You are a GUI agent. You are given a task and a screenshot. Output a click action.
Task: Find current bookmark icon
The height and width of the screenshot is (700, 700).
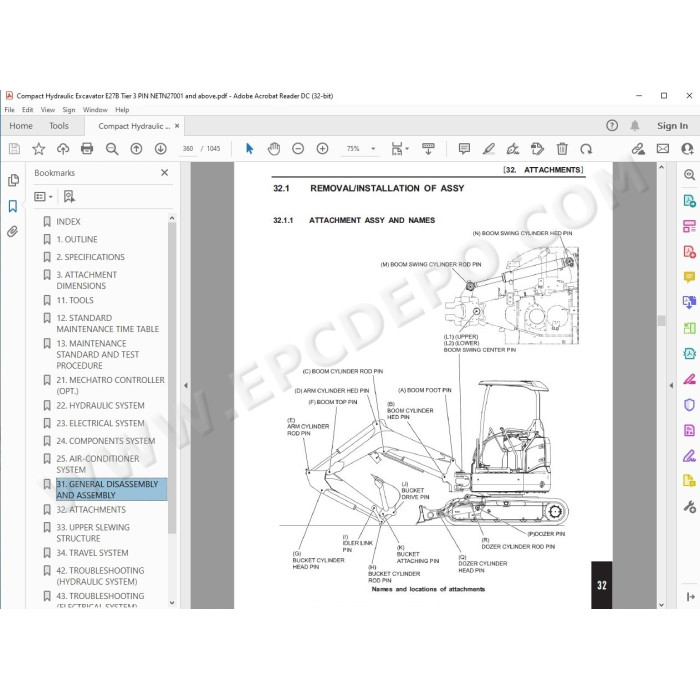(69, 196)
